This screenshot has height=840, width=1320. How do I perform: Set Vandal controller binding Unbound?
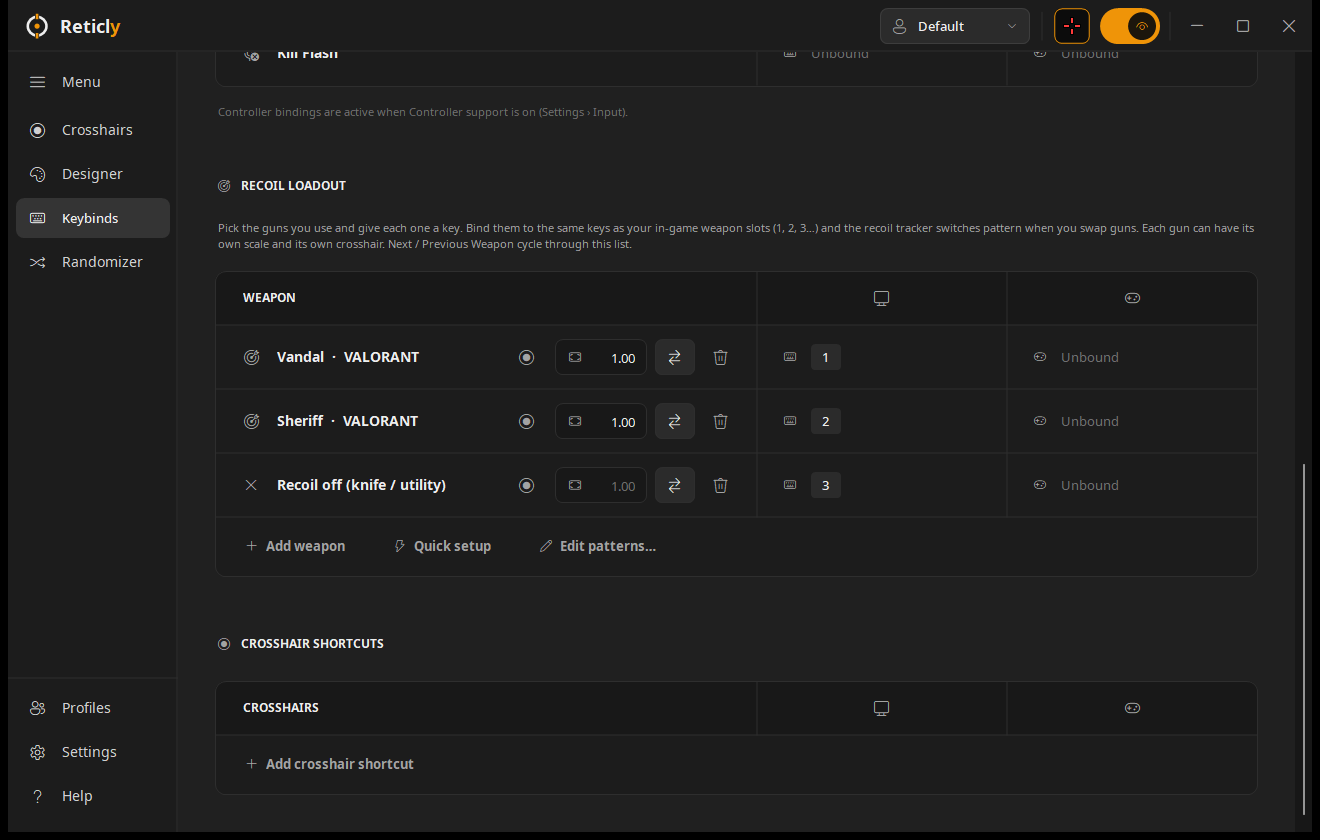point(1089,357)
